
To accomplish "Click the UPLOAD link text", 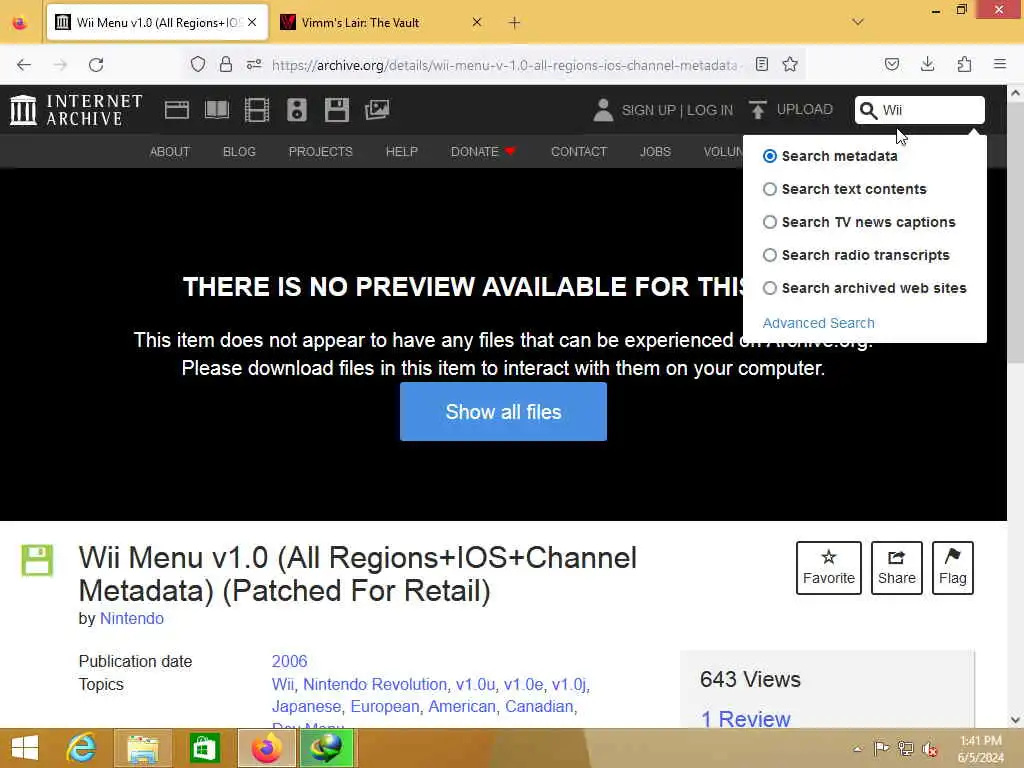I will pos(805,110).
